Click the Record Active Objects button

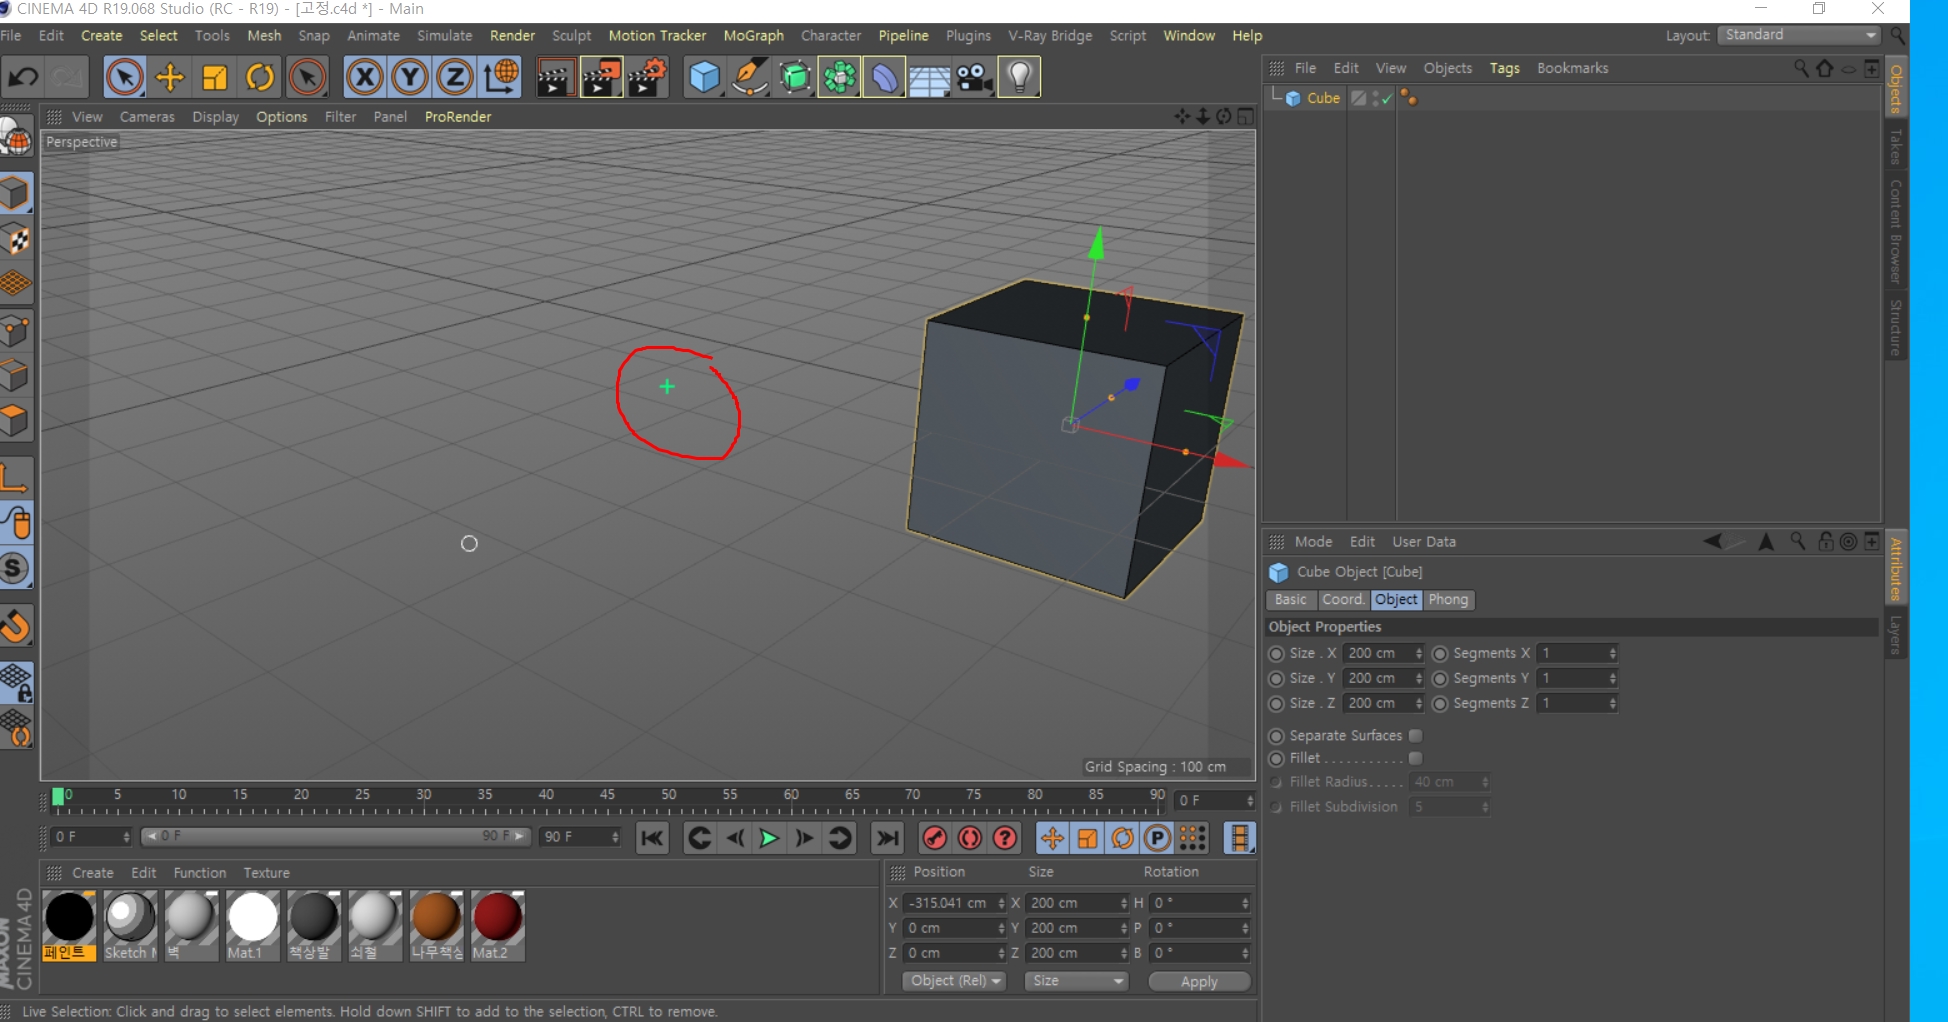(x=935, y=838)
